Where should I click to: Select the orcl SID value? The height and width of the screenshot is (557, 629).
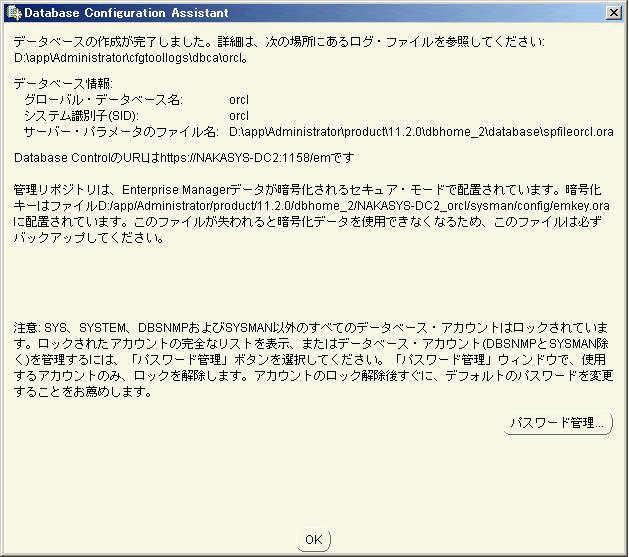[x=239, y=116]
